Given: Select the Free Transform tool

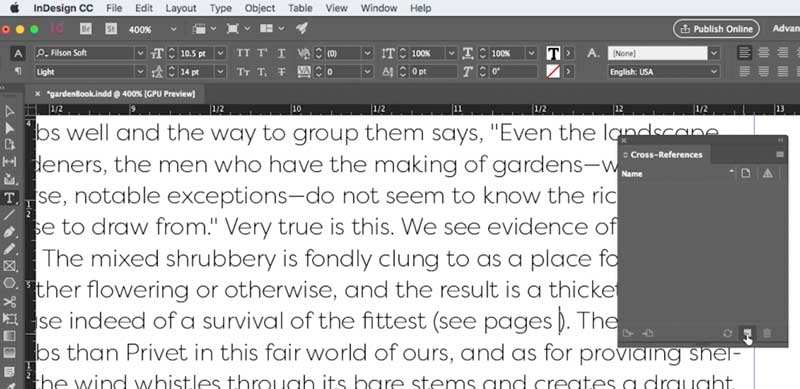Looking at the screenshot, I should 10,319.
